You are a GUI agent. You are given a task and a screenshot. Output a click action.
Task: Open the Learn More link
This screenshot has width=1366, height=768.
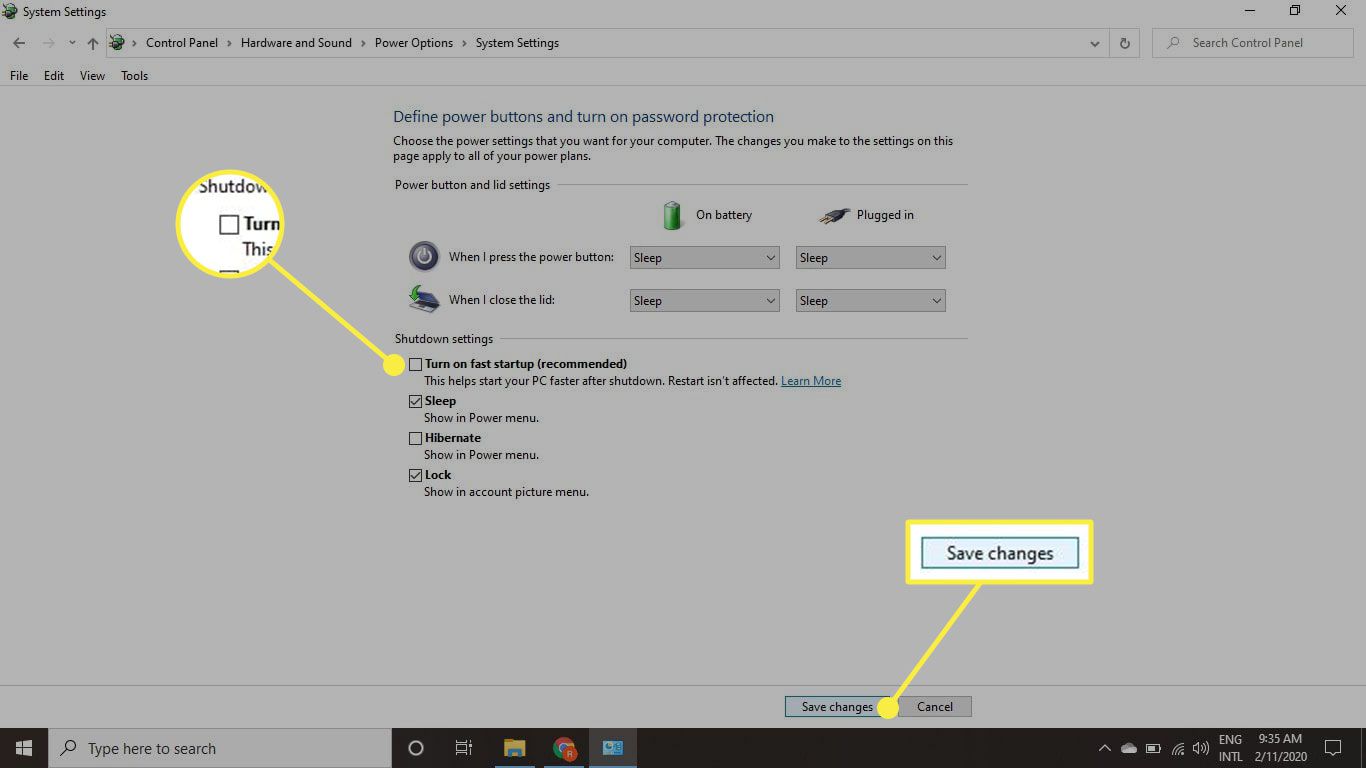coord(811,381)
